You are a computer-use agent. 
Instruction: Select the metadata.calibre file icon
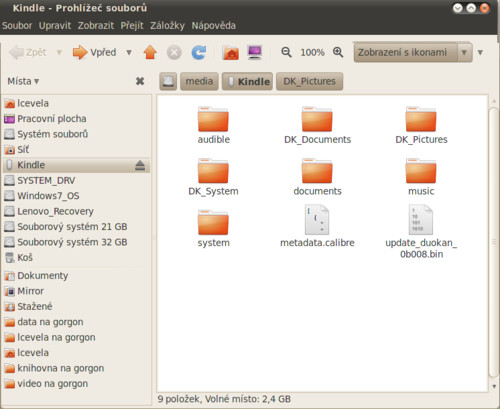[x=317, y=220]
